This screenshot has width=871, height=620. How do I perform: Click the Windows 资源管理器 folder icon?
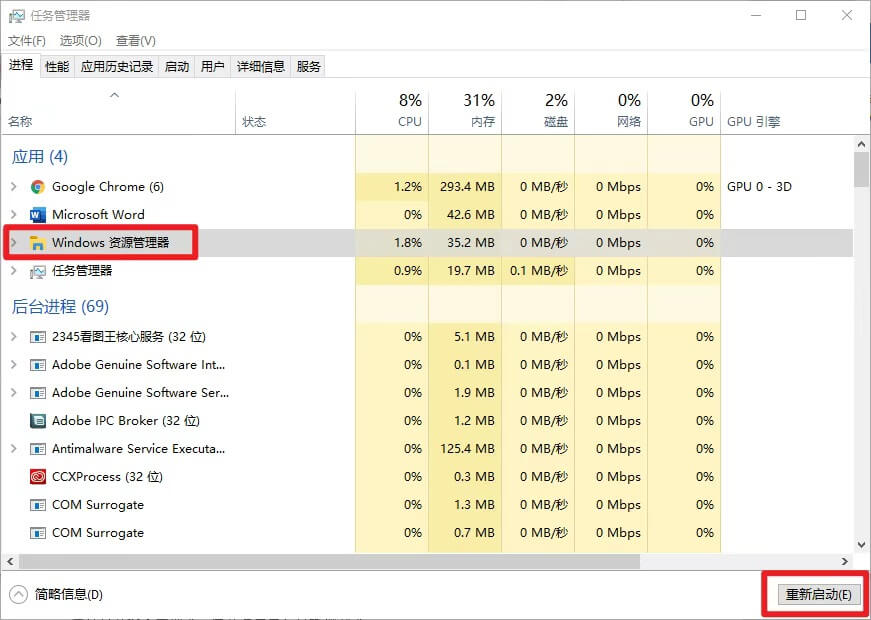[38, 243]
